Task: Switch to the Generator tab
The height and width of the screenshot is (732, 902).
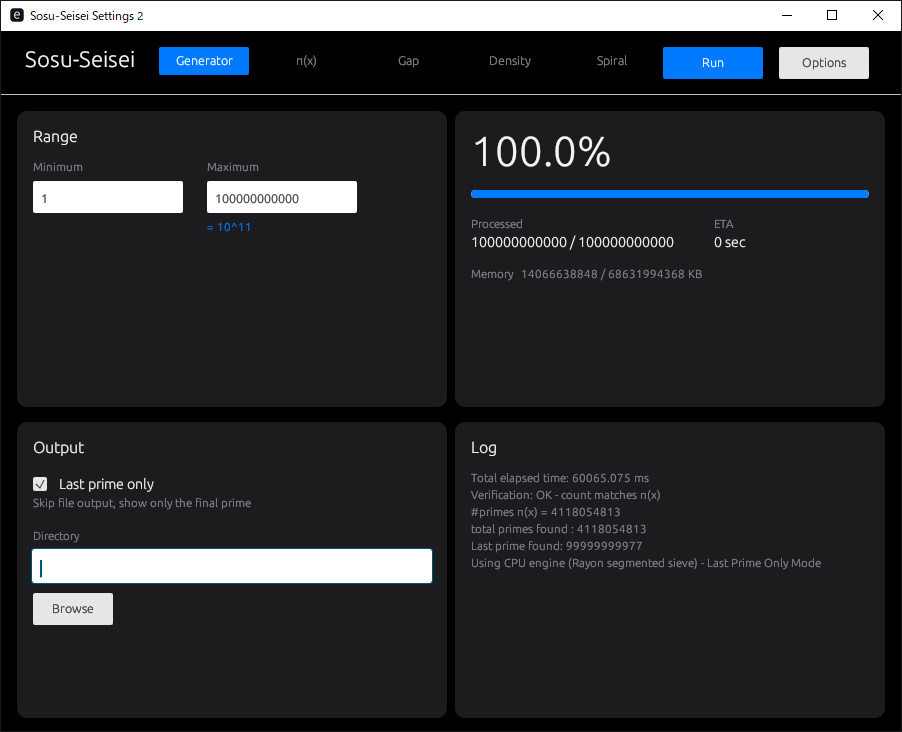Action: (x=204, y=61)
